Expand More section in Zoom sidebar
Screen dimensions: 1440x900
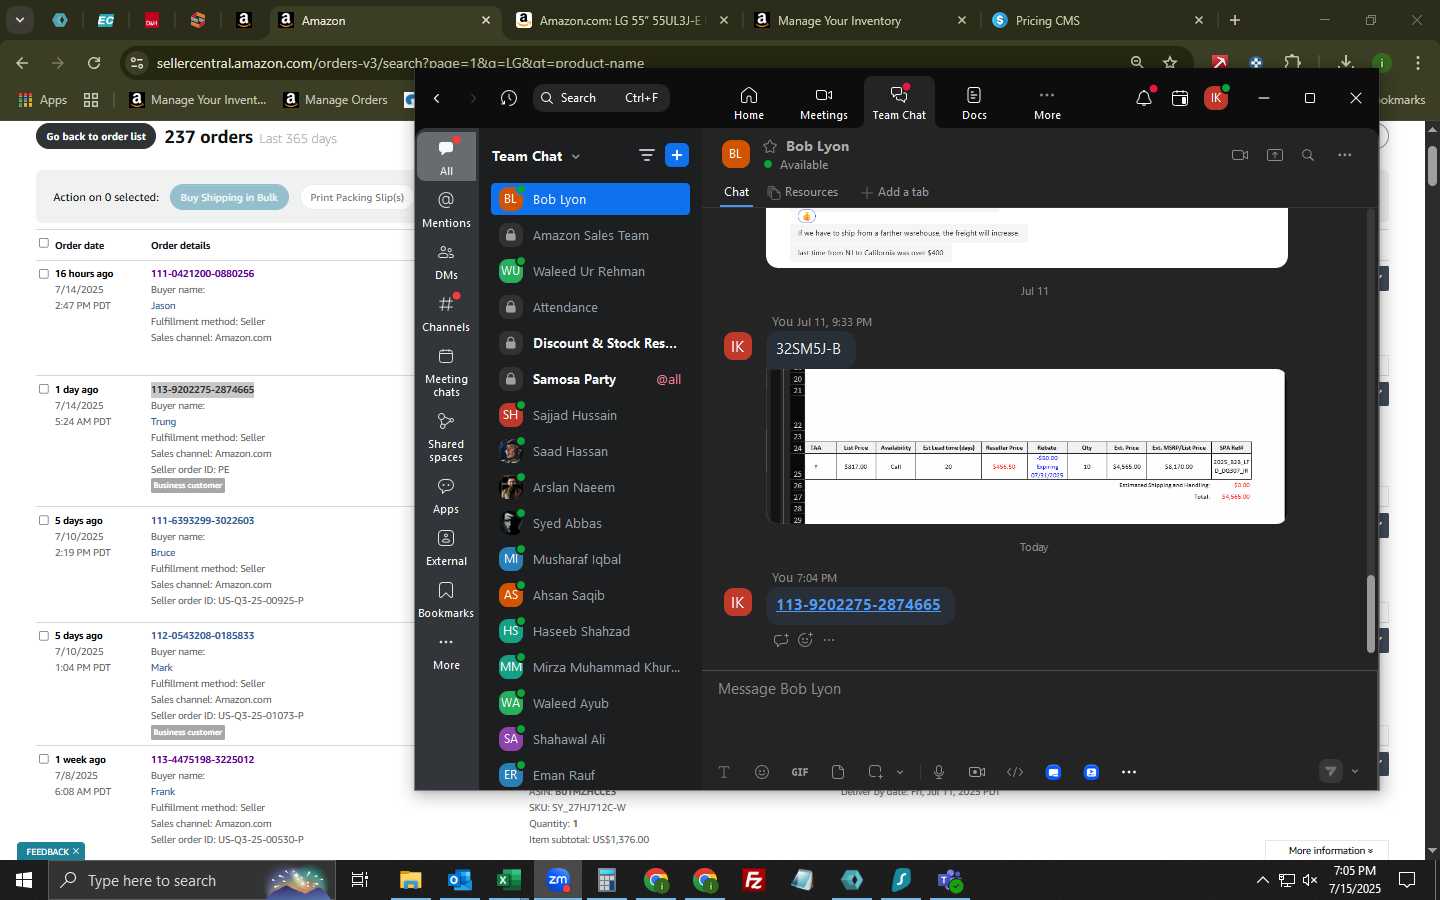pyautogui.click(x=446, y=652)
